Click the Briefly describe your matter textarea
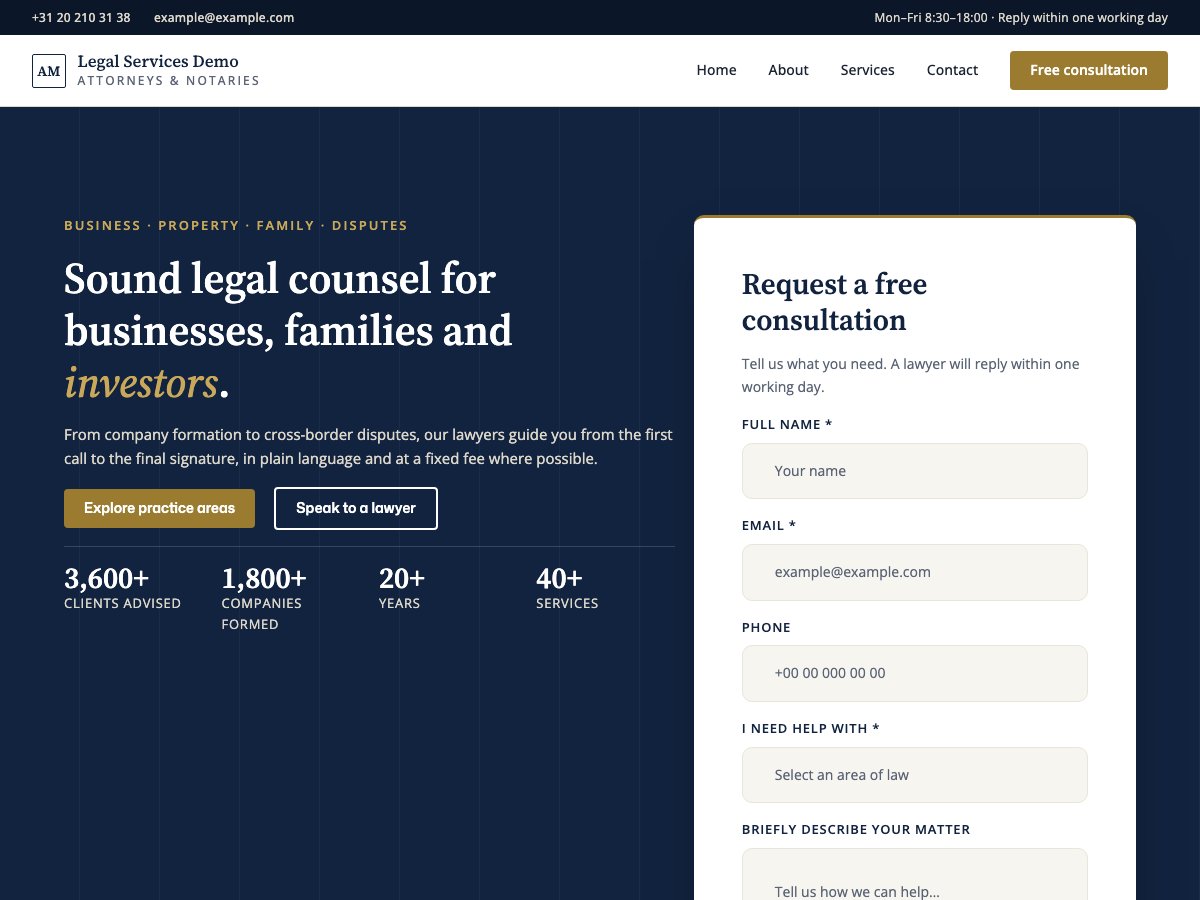 [x=914, y=875]
